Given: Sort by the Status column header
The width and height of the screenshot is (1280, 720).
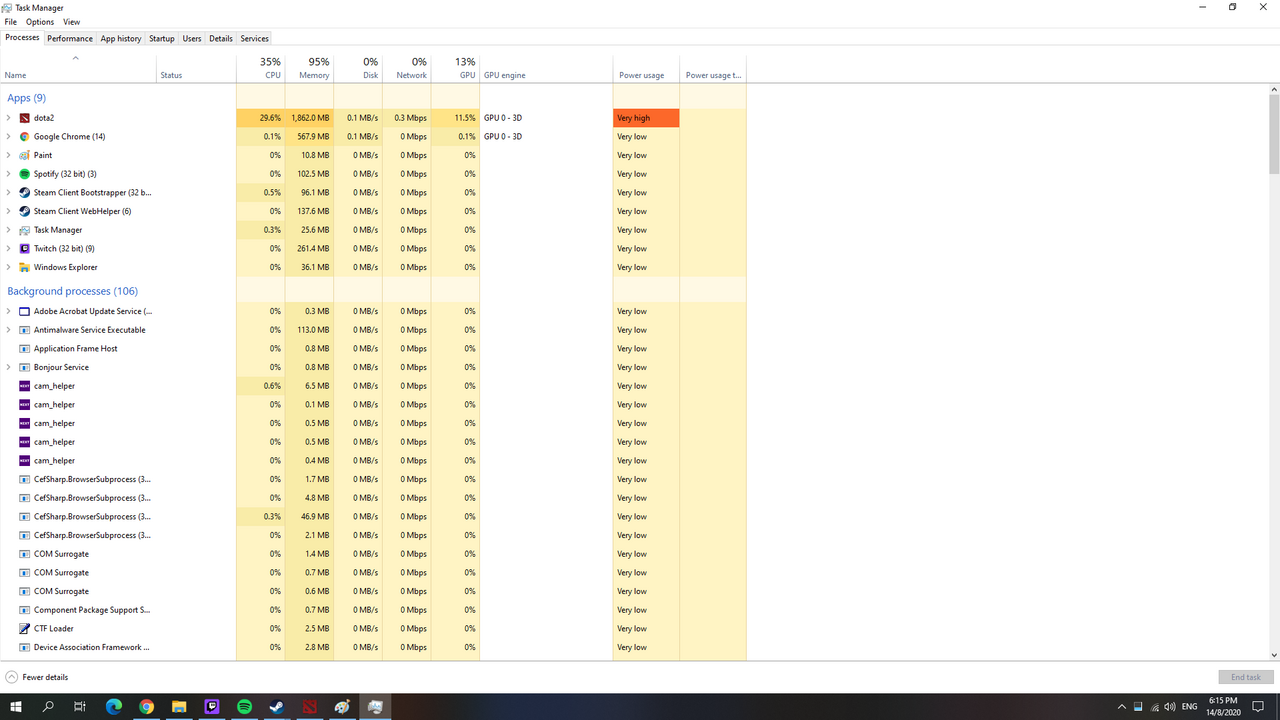Looking at the screenshot, I should click(x=196, y=68).
